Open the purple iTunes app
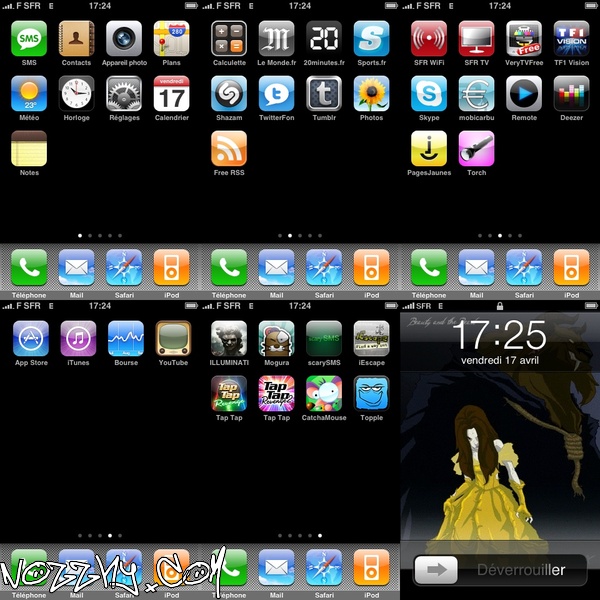 click(78, 339)
